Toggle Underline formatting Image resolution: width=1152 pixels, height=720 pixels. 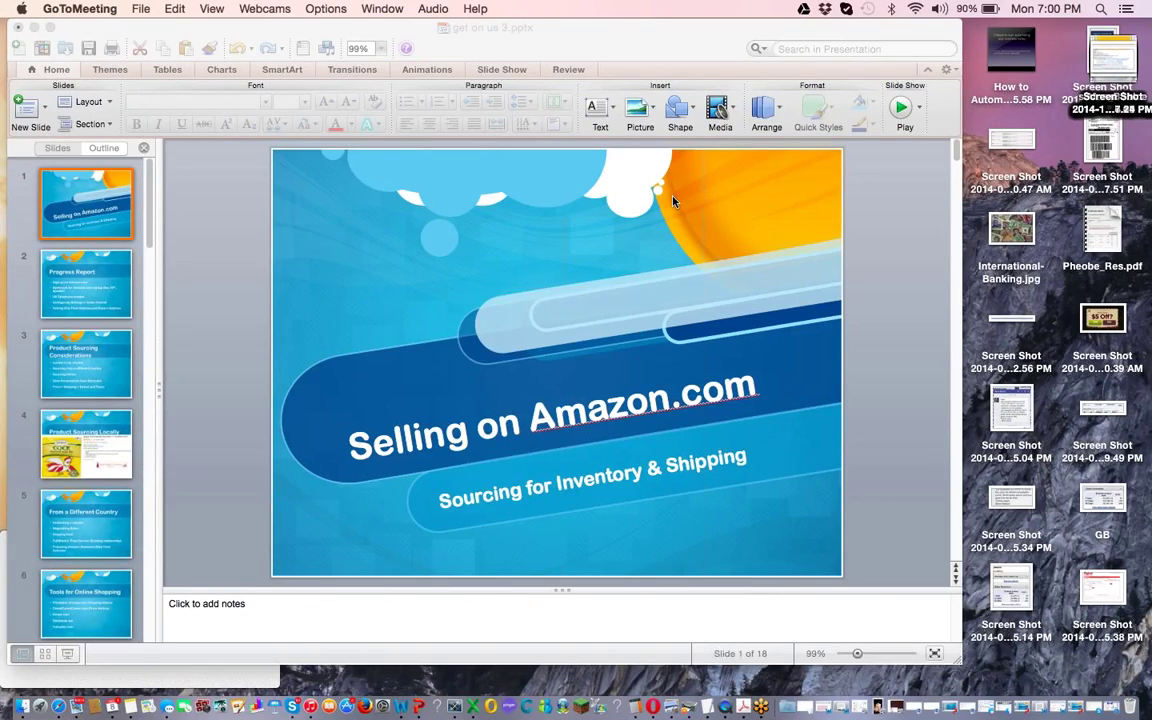pos(181,124)
